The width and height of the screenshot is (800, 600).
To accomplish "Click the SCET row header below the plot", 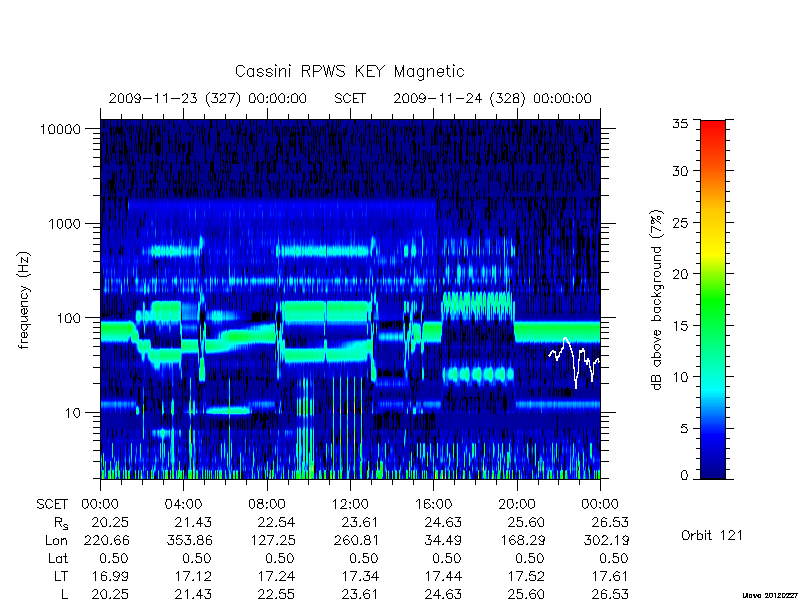I will coord(52,504).
